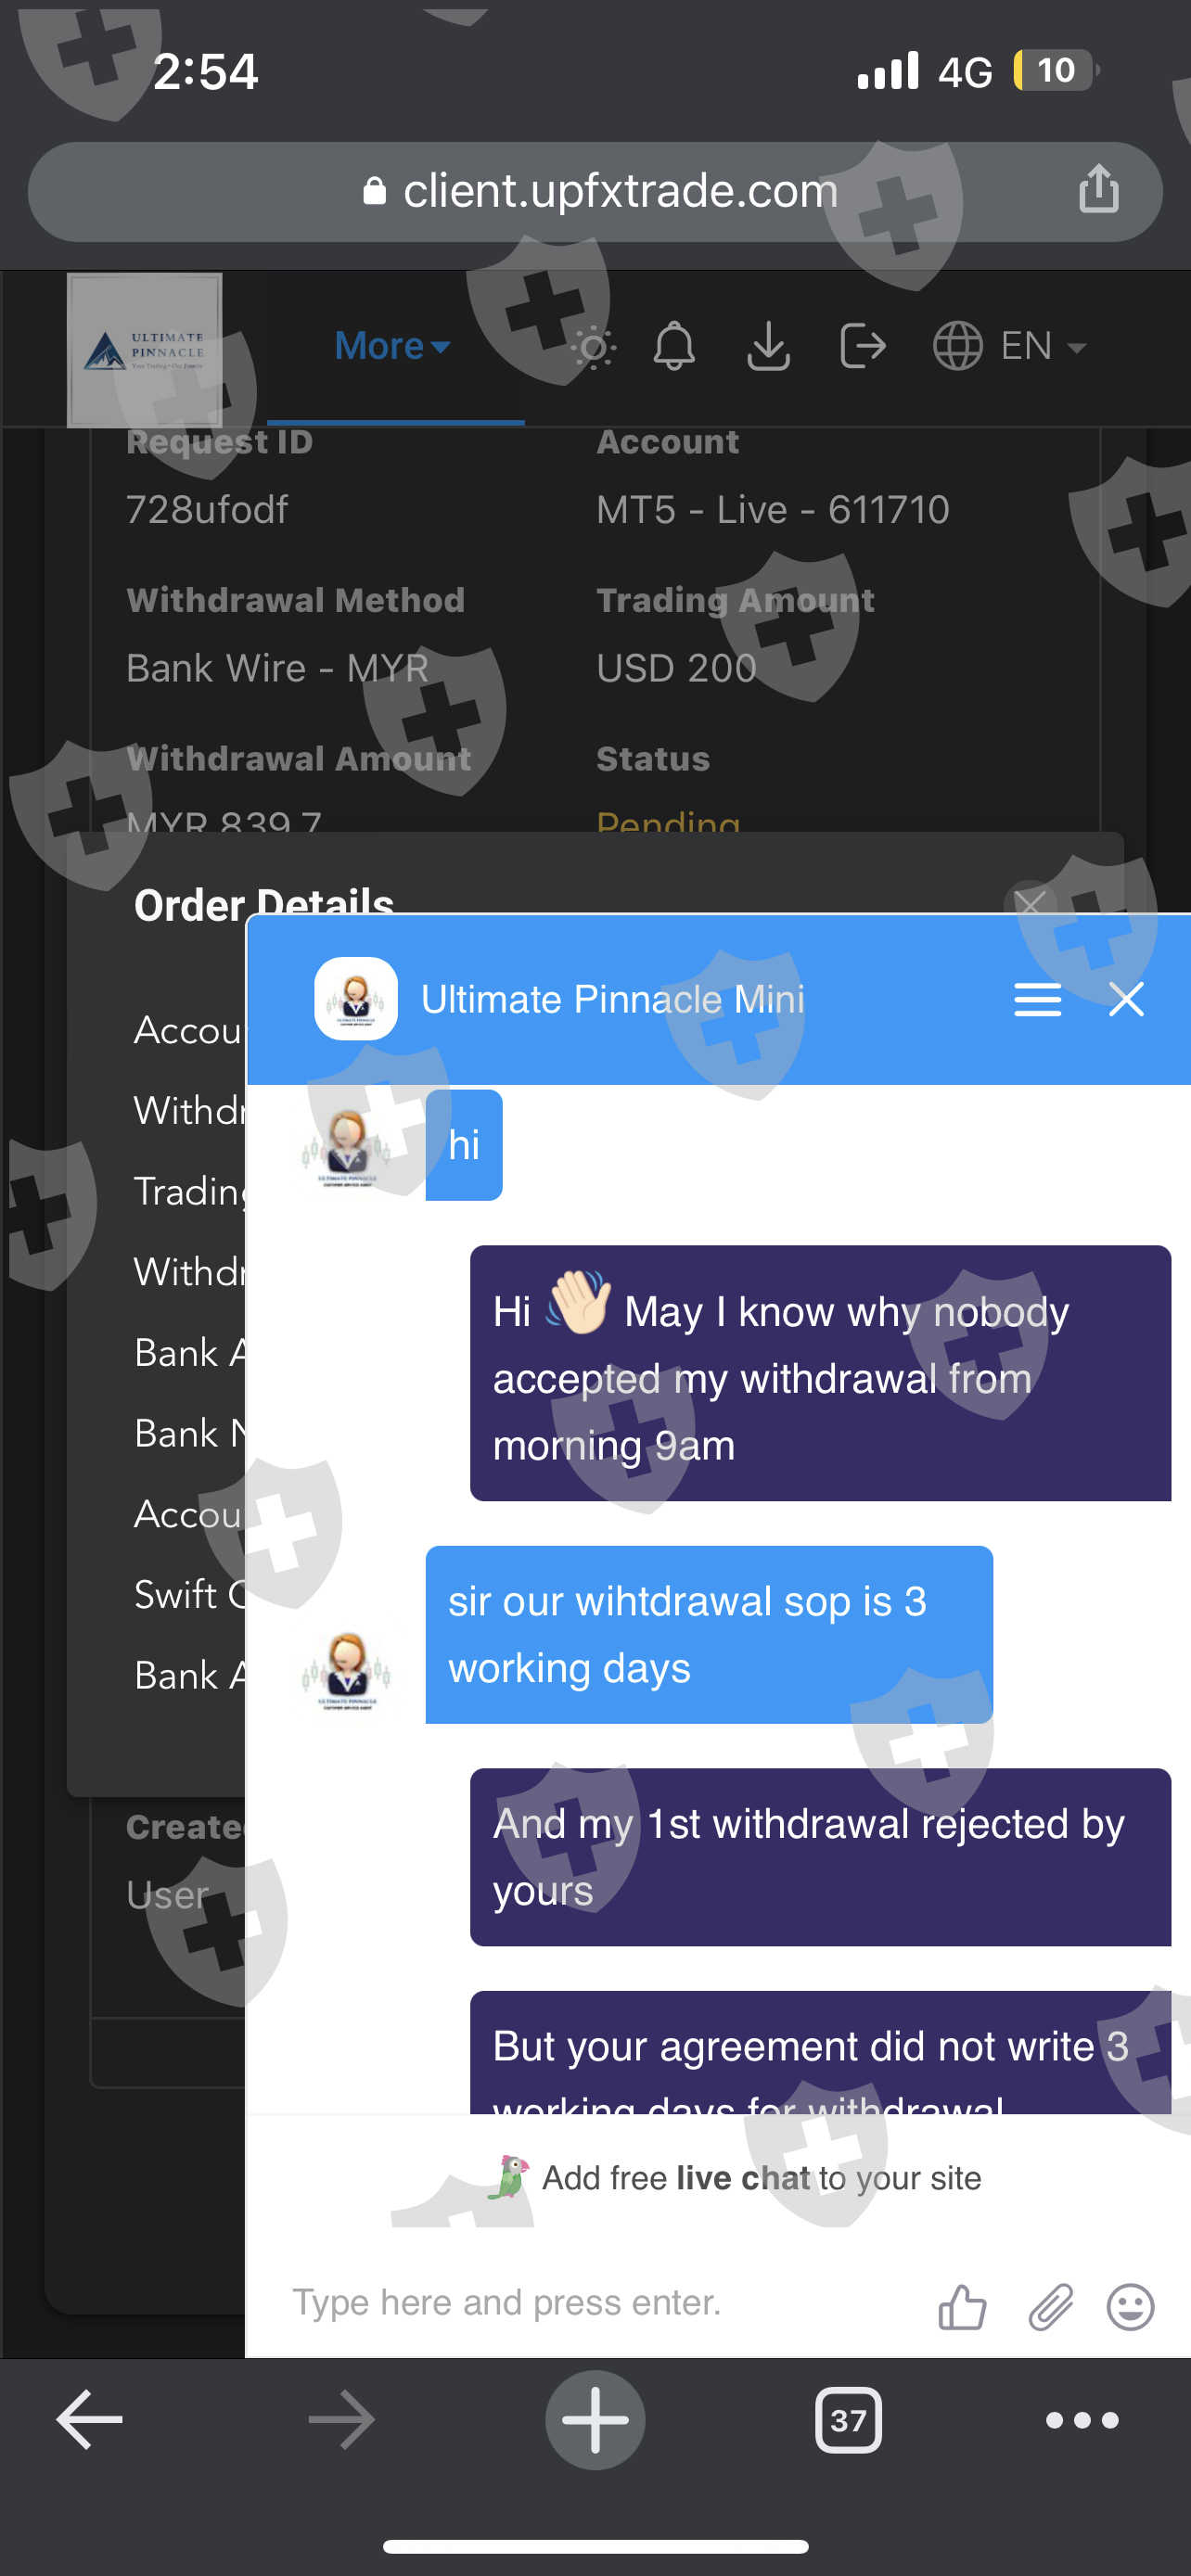1191x2576 pixels.
Task: Follow the 'Add free live chat' link
Action: tap(736, 2178)
